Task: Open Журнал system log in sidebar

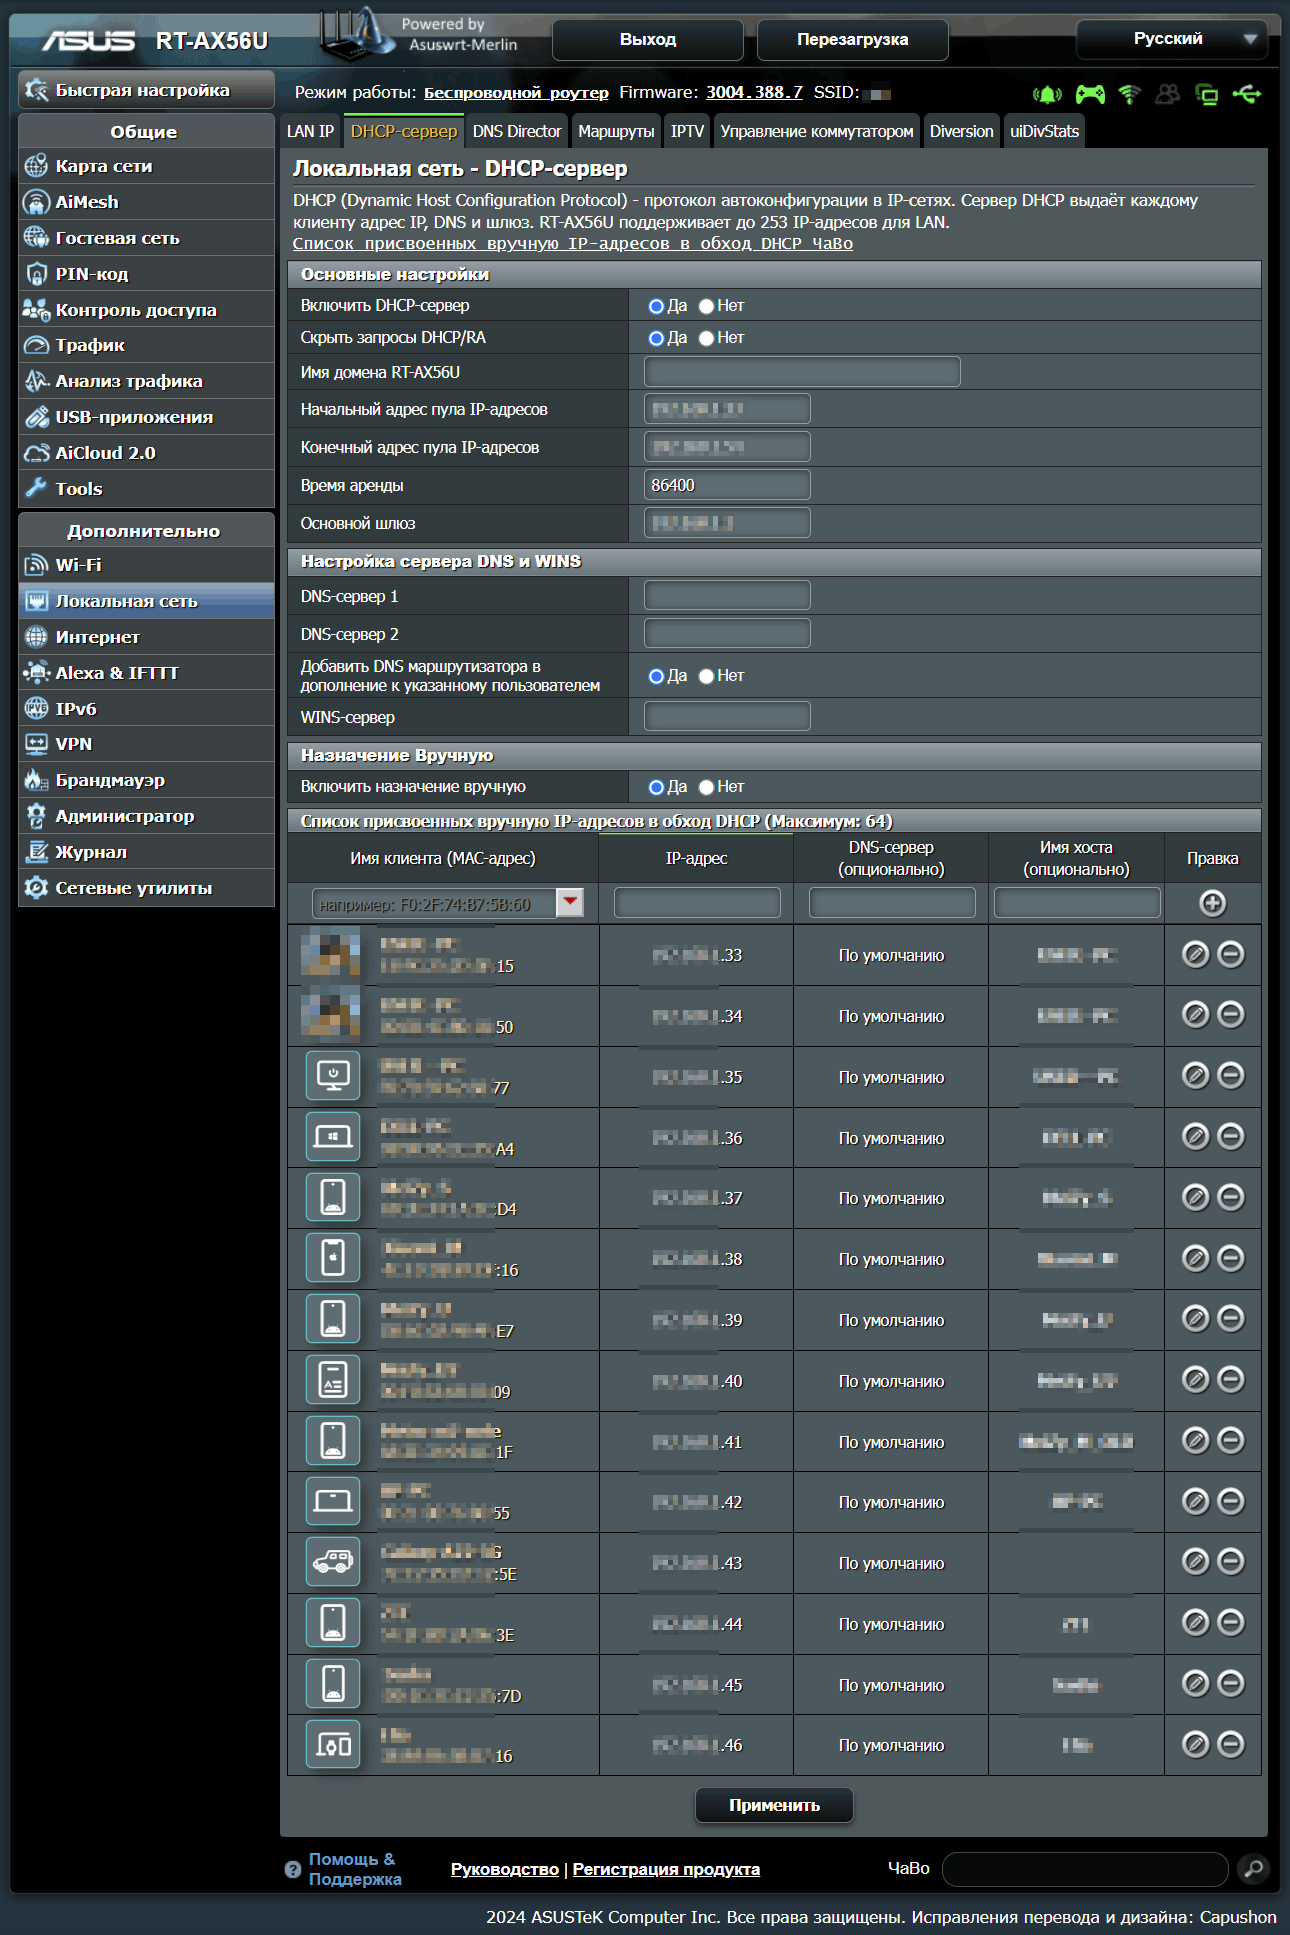Action: pos(146,852)
